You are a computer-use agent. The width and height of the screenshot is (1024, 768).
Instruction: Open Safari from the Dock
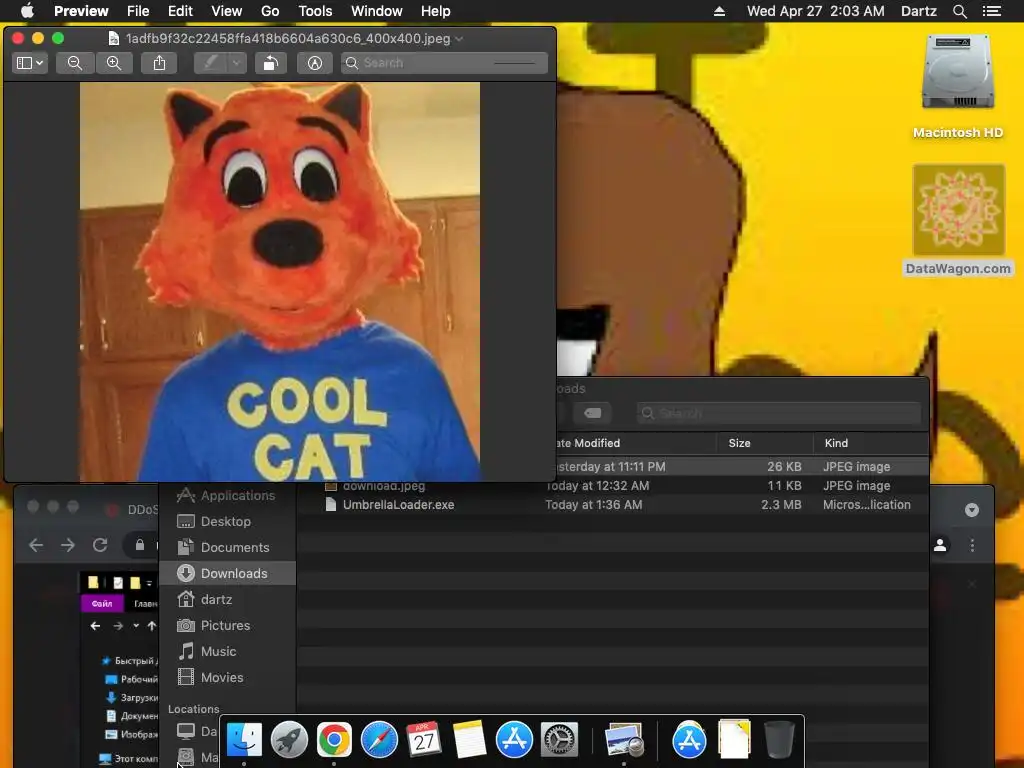tap(379, 740)
